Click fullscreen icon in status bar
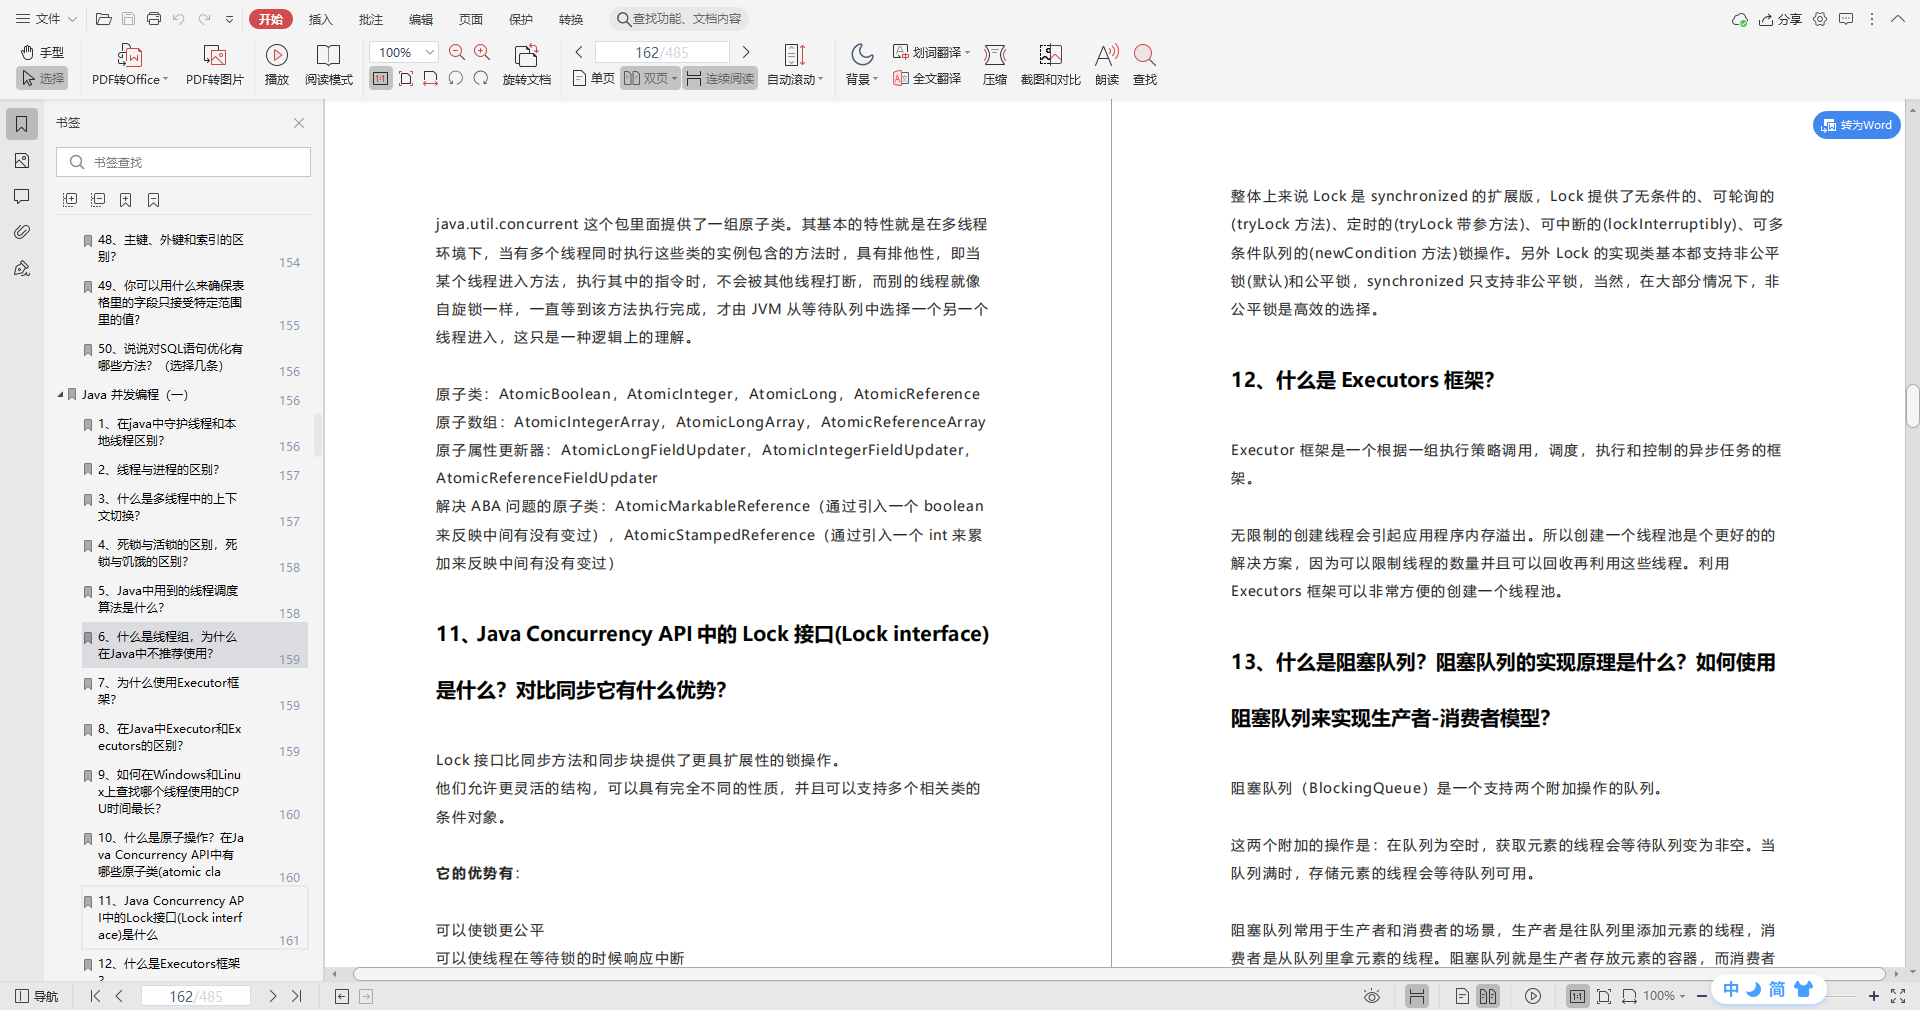This screenshot has height=1010, width=1920. [1898, 996]
